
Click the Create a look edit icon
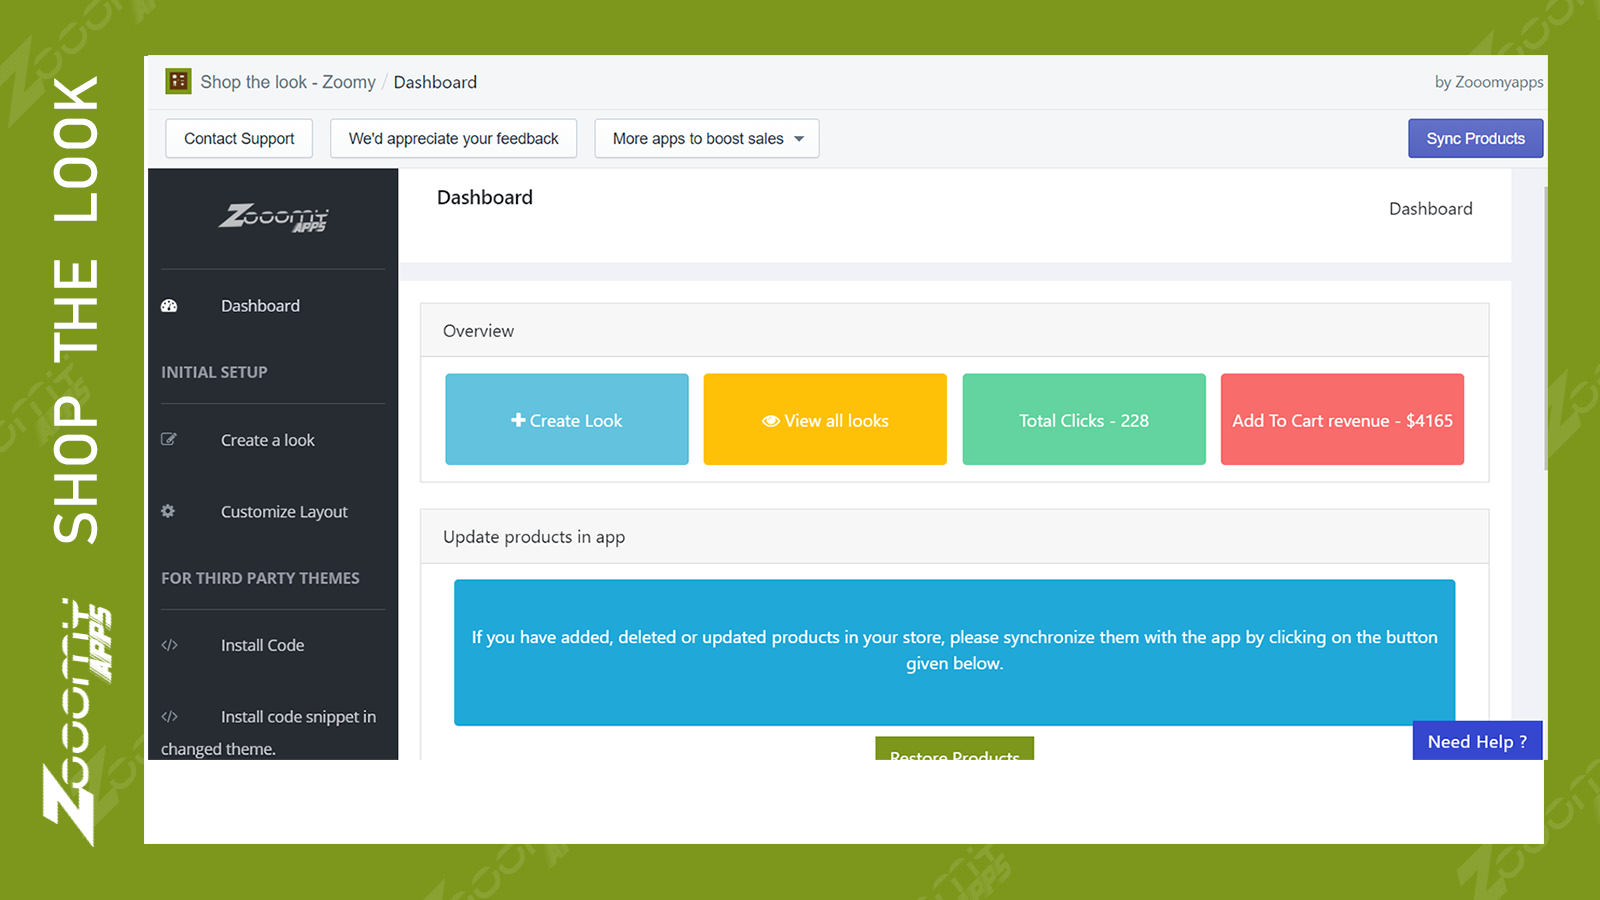169,439
